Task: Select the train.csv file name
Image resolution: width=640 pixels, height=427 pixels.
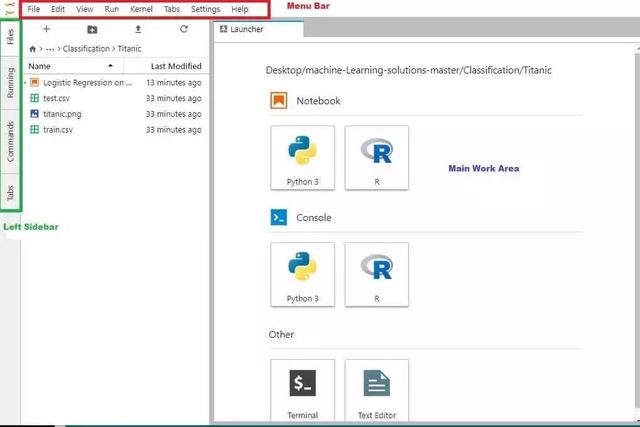Action: tap(58, 130)
